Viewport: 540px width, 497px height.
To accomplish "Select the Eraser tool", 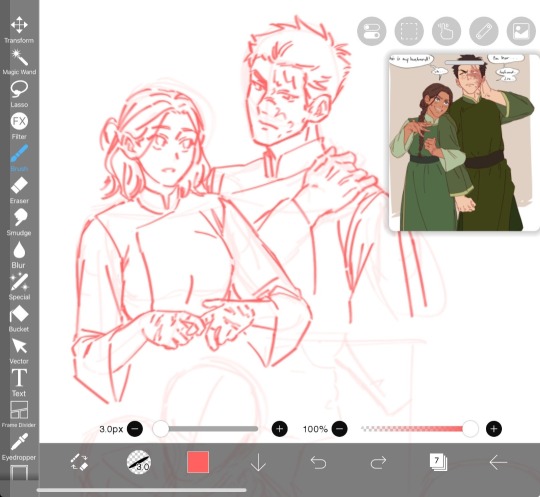I will point(19,190).
